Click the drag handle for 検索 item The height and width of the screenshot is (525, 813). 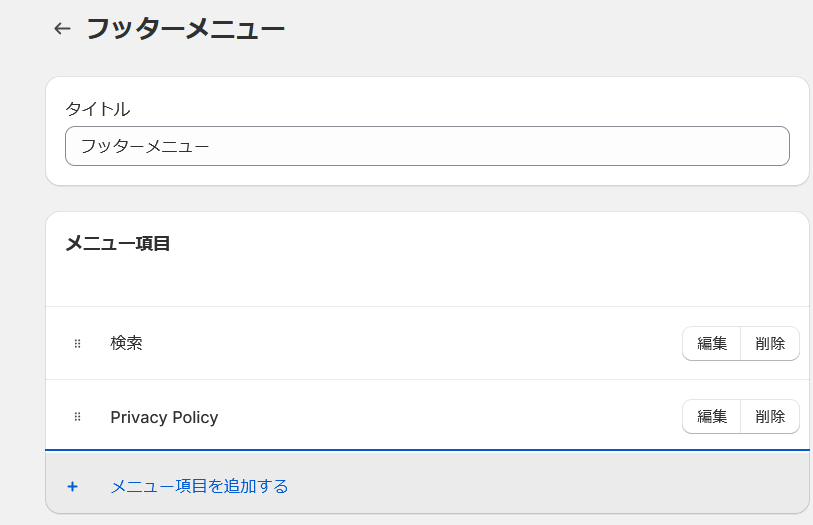(x=77, y=343)
